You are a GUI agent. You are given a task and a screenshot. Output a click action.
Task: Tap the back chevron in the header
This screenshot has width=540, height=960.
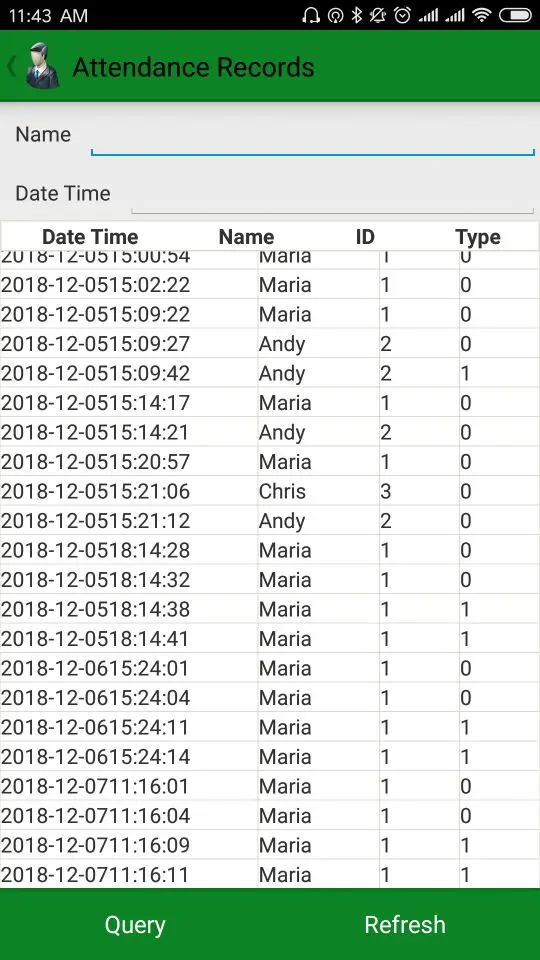click(11, 66)
